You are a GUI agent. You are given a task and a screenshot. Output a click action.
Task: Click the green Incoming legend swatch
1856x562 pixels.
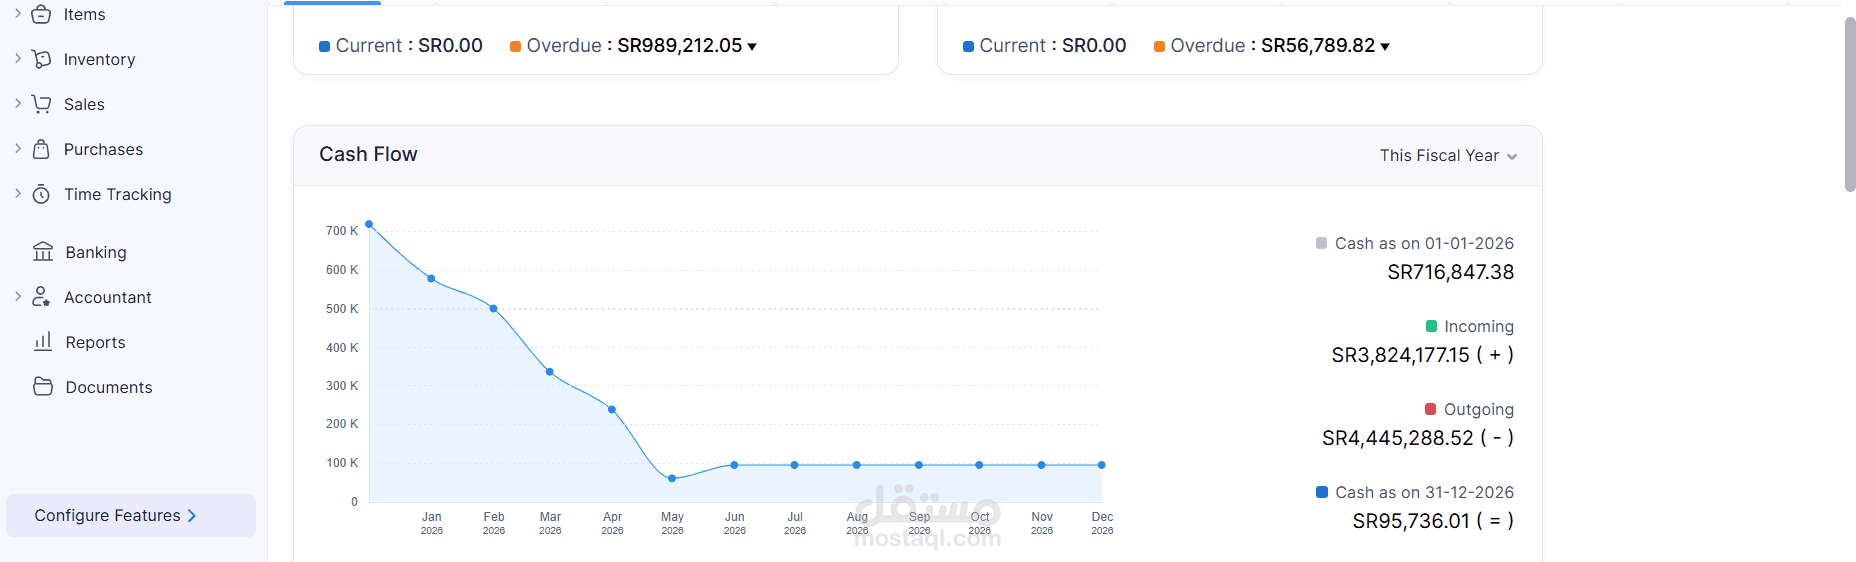pos(1431,326)
